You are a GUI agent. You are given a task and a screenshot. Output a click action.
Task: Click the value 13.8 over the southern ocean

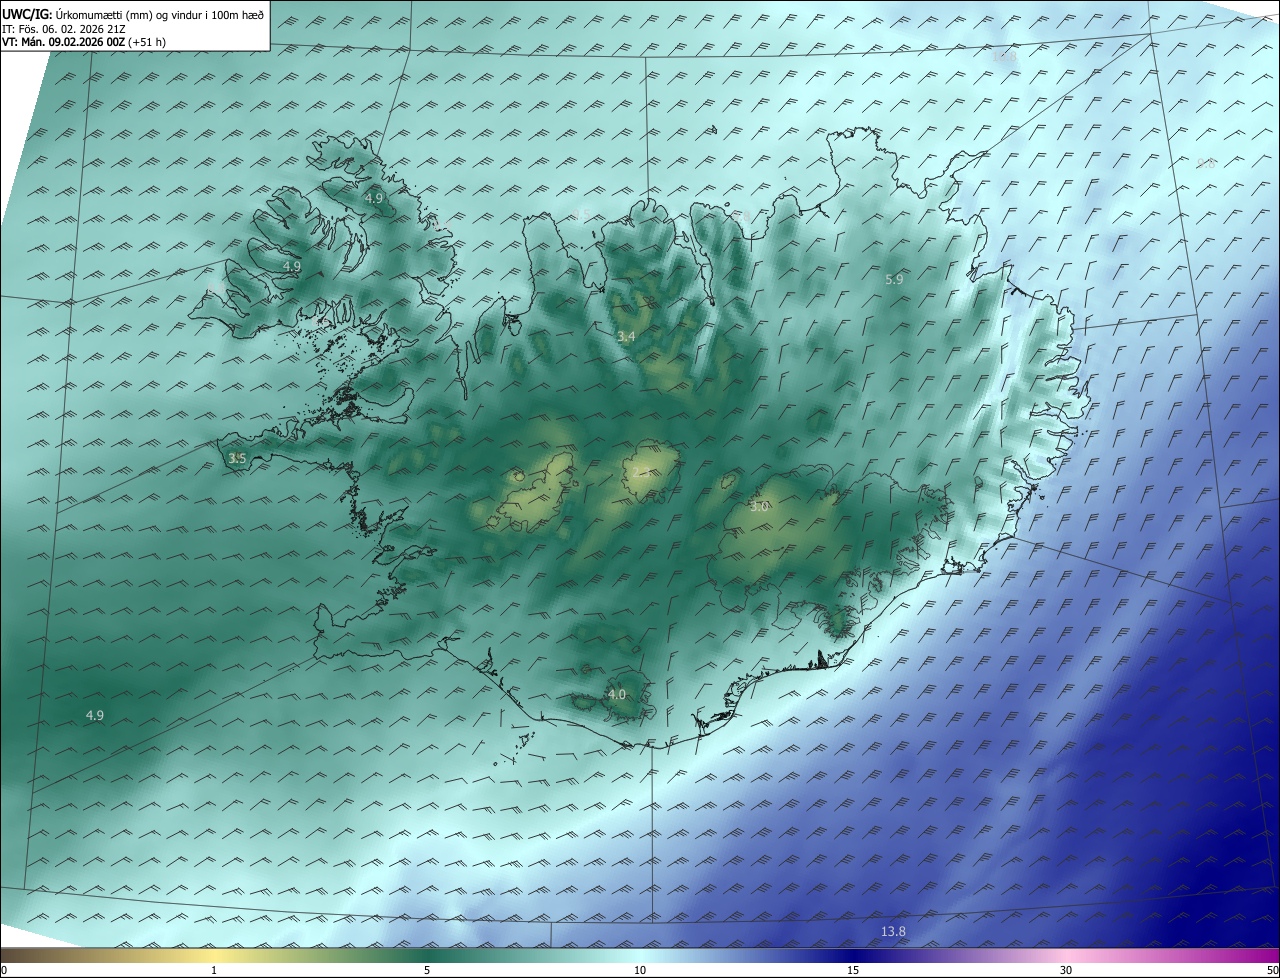coord(893,932)
